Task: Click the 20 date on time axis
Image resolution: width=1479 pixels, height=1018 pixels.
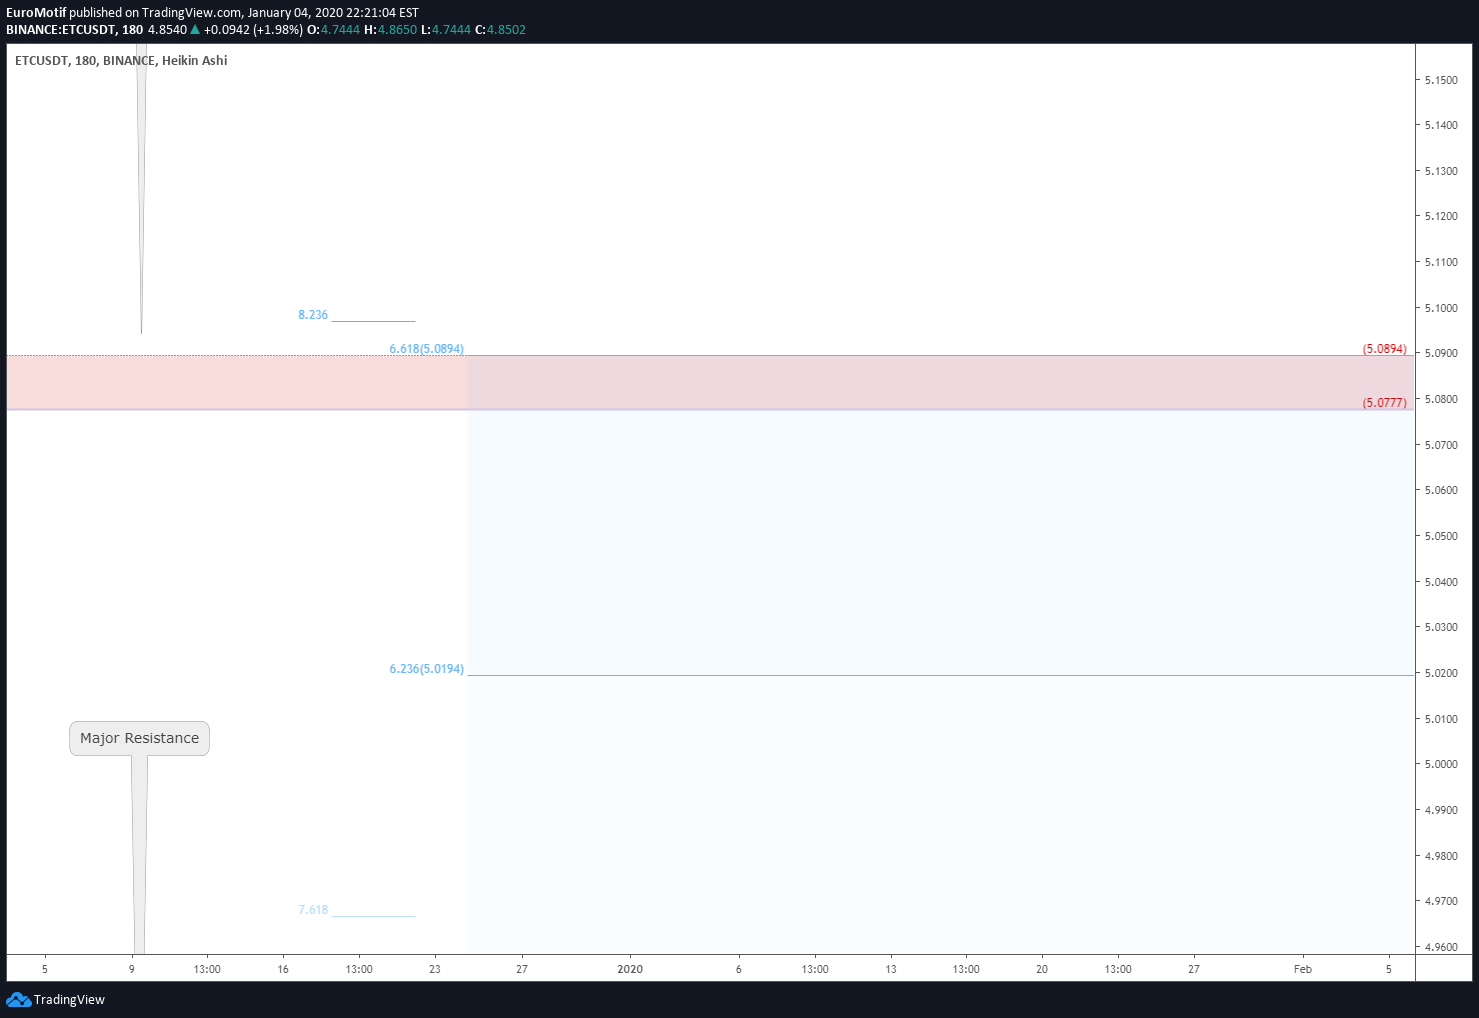Action: (x=1042, y=969)
